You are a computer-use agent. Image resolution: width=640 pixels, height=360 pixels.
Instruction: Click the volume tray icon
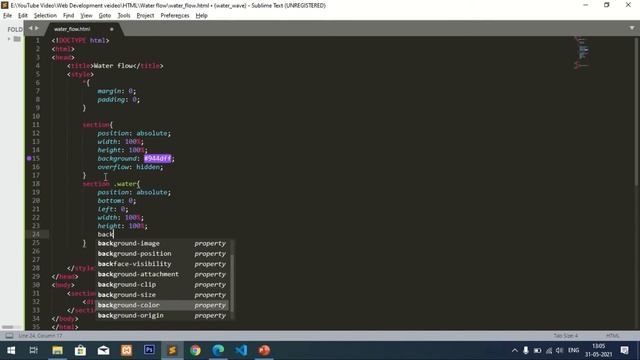click(560, 350)
